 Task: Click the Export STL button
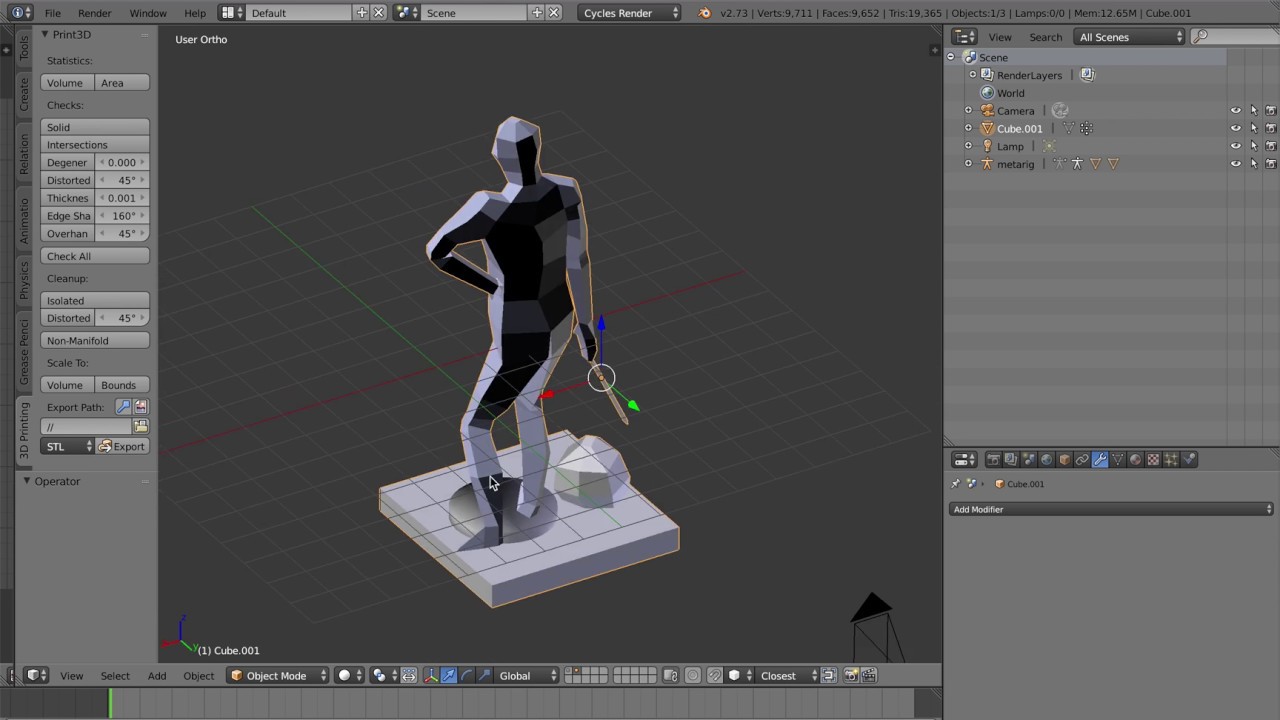tap(122, 447)
